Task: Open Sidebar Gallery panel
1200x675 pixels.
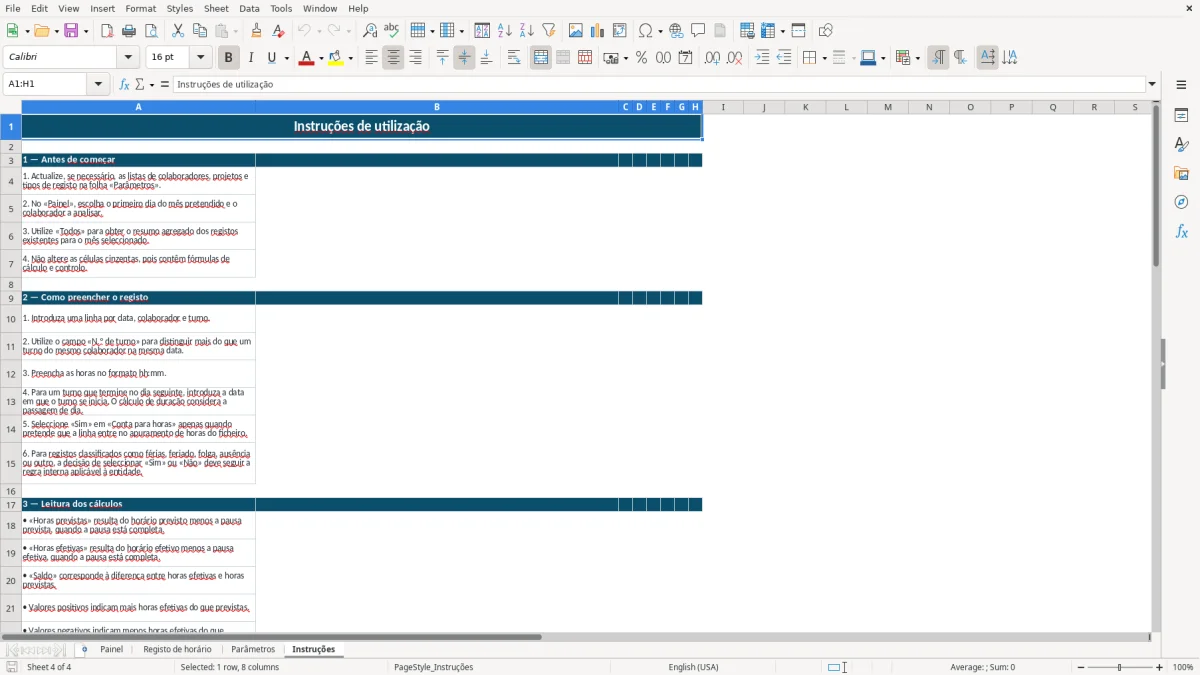Action: tap(1181, 173)
